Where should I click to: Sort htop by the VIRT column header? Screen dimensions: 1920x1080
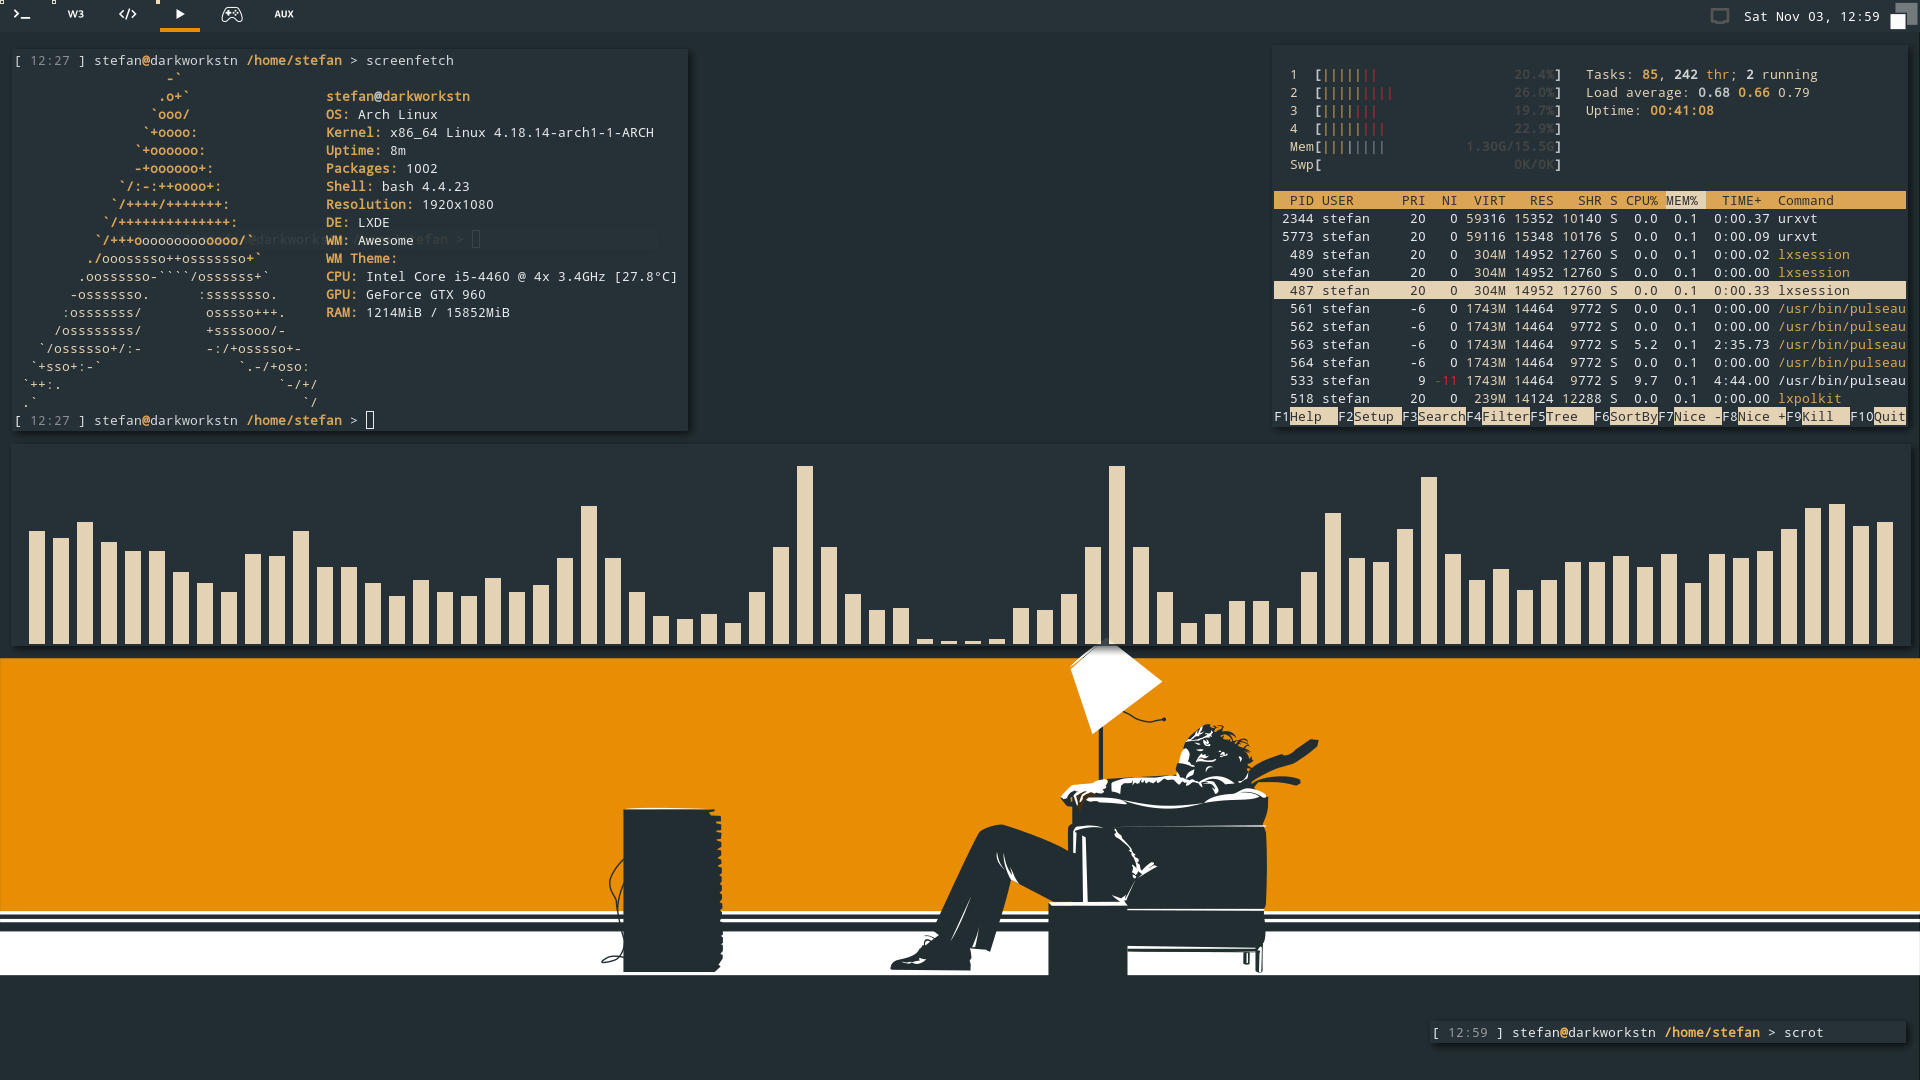[x=1489, y=201]
